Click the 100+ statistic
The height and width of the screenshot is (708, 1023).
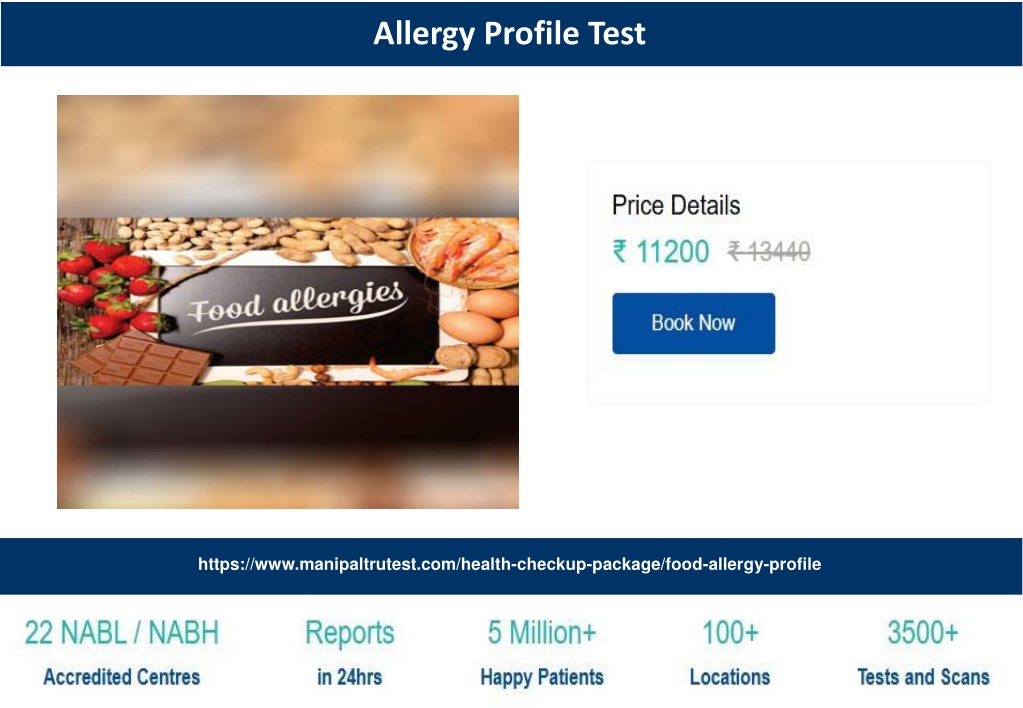731,633
